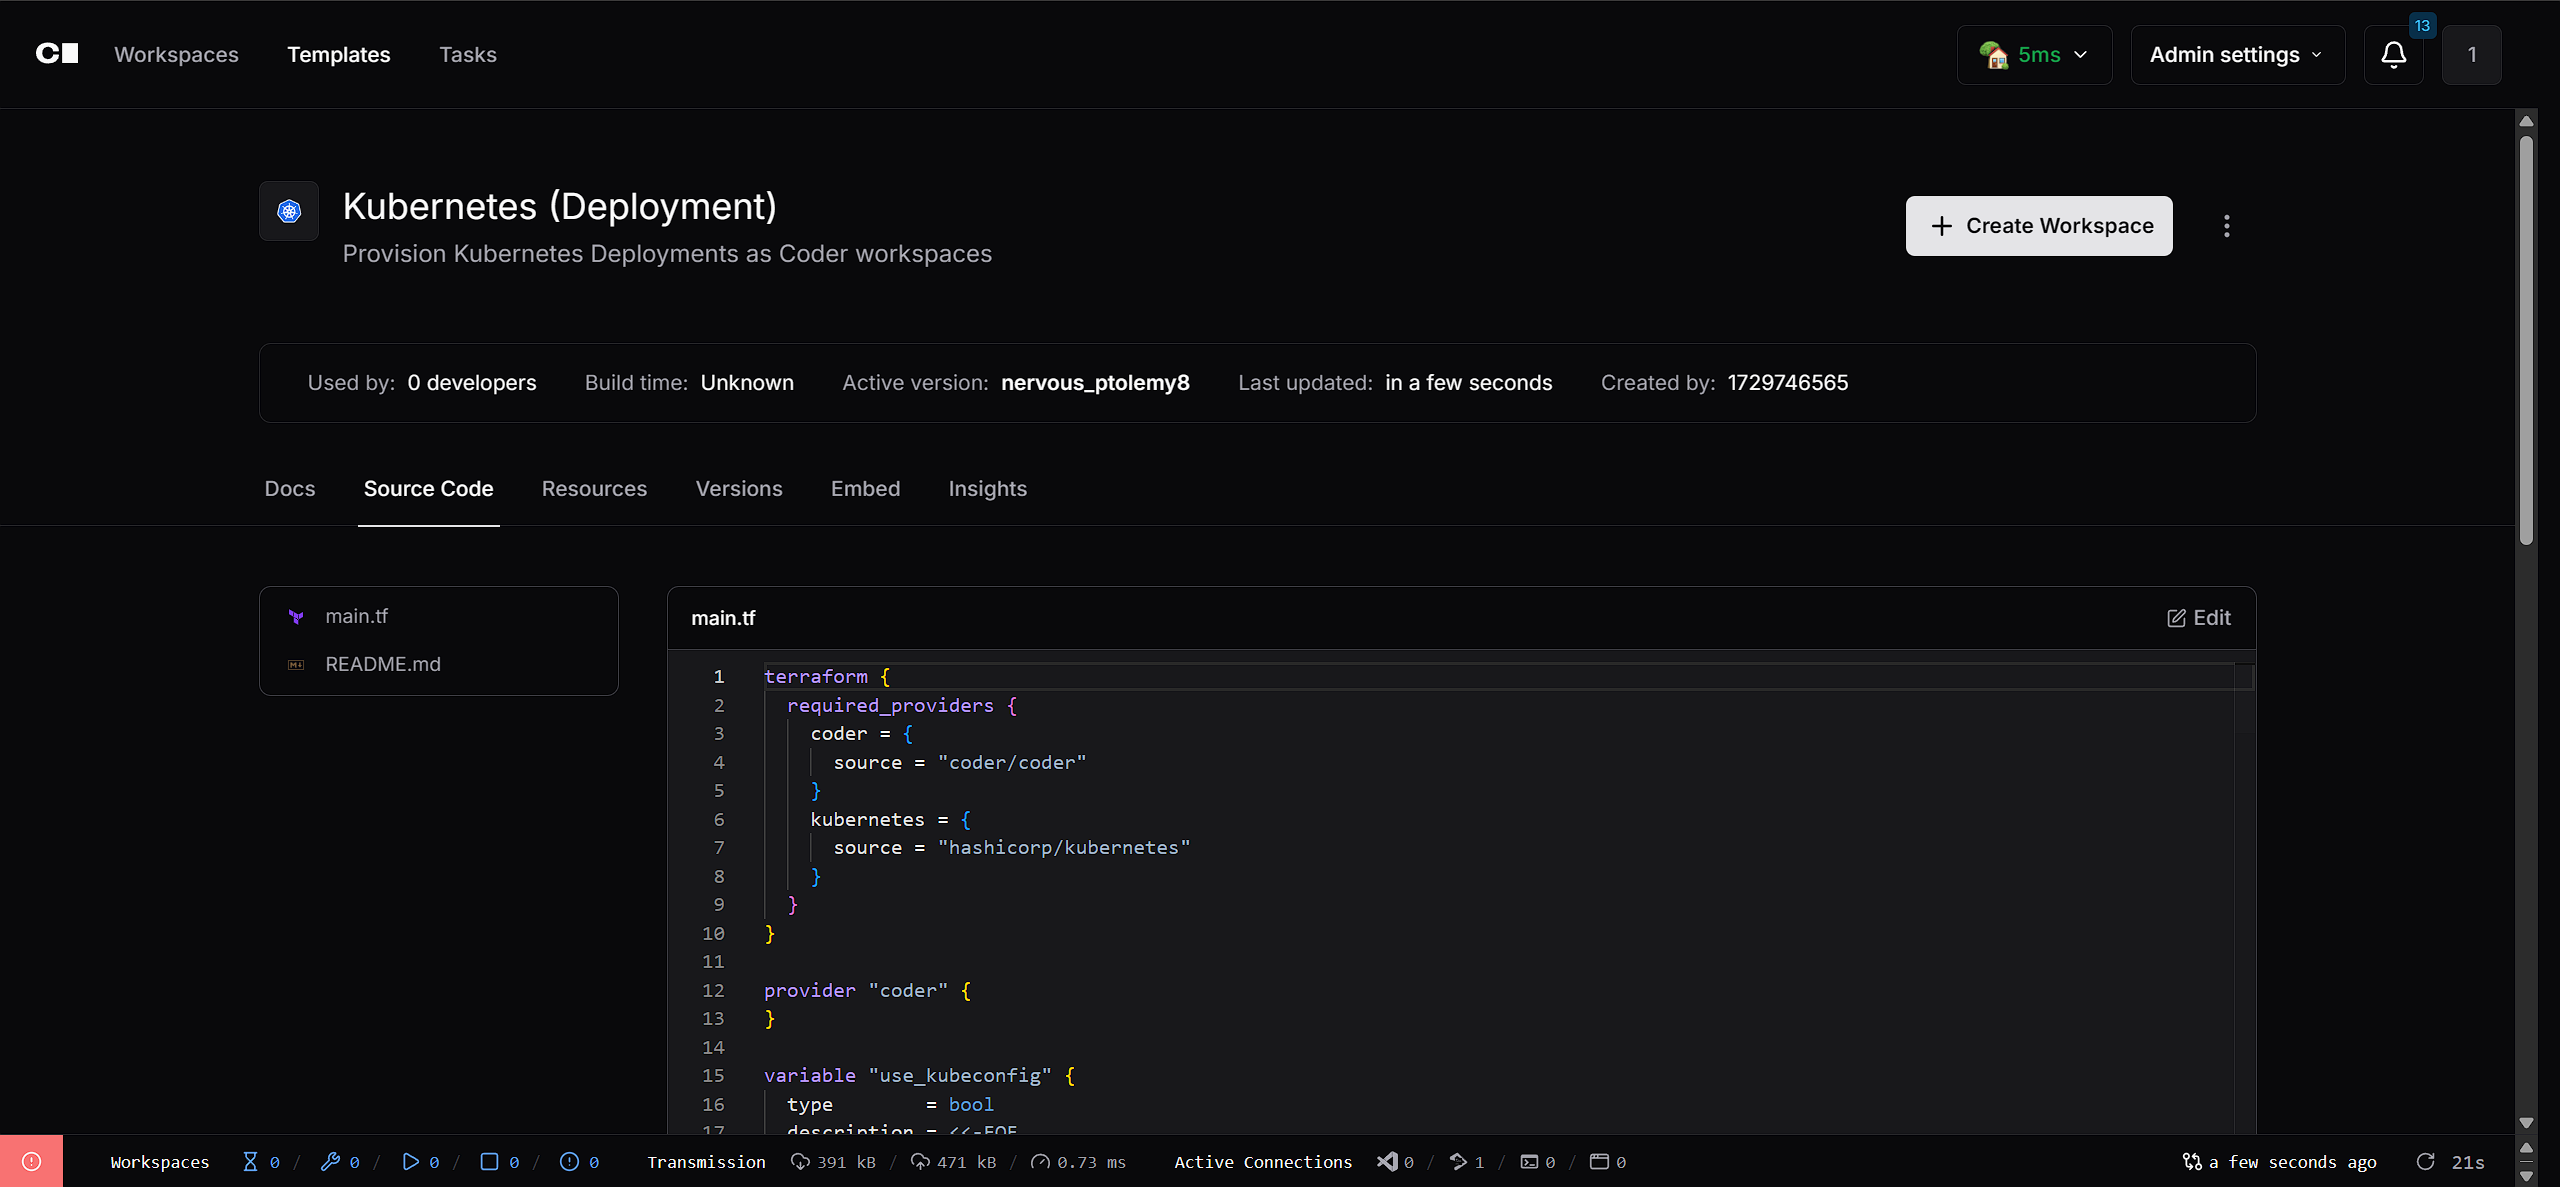
Task: Click the Kubernetes template icon
Action: click(x=289, y=211)
